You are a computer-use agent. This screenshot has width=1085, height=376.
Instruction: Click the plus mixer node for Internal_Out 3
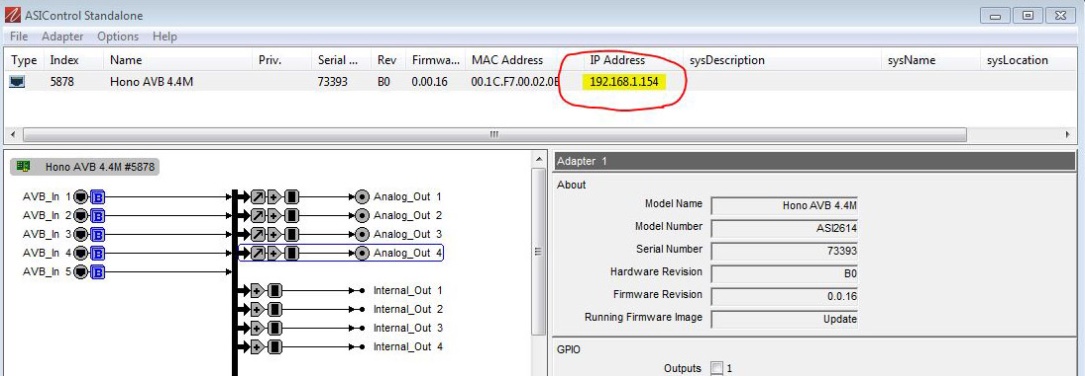point(257,328)
